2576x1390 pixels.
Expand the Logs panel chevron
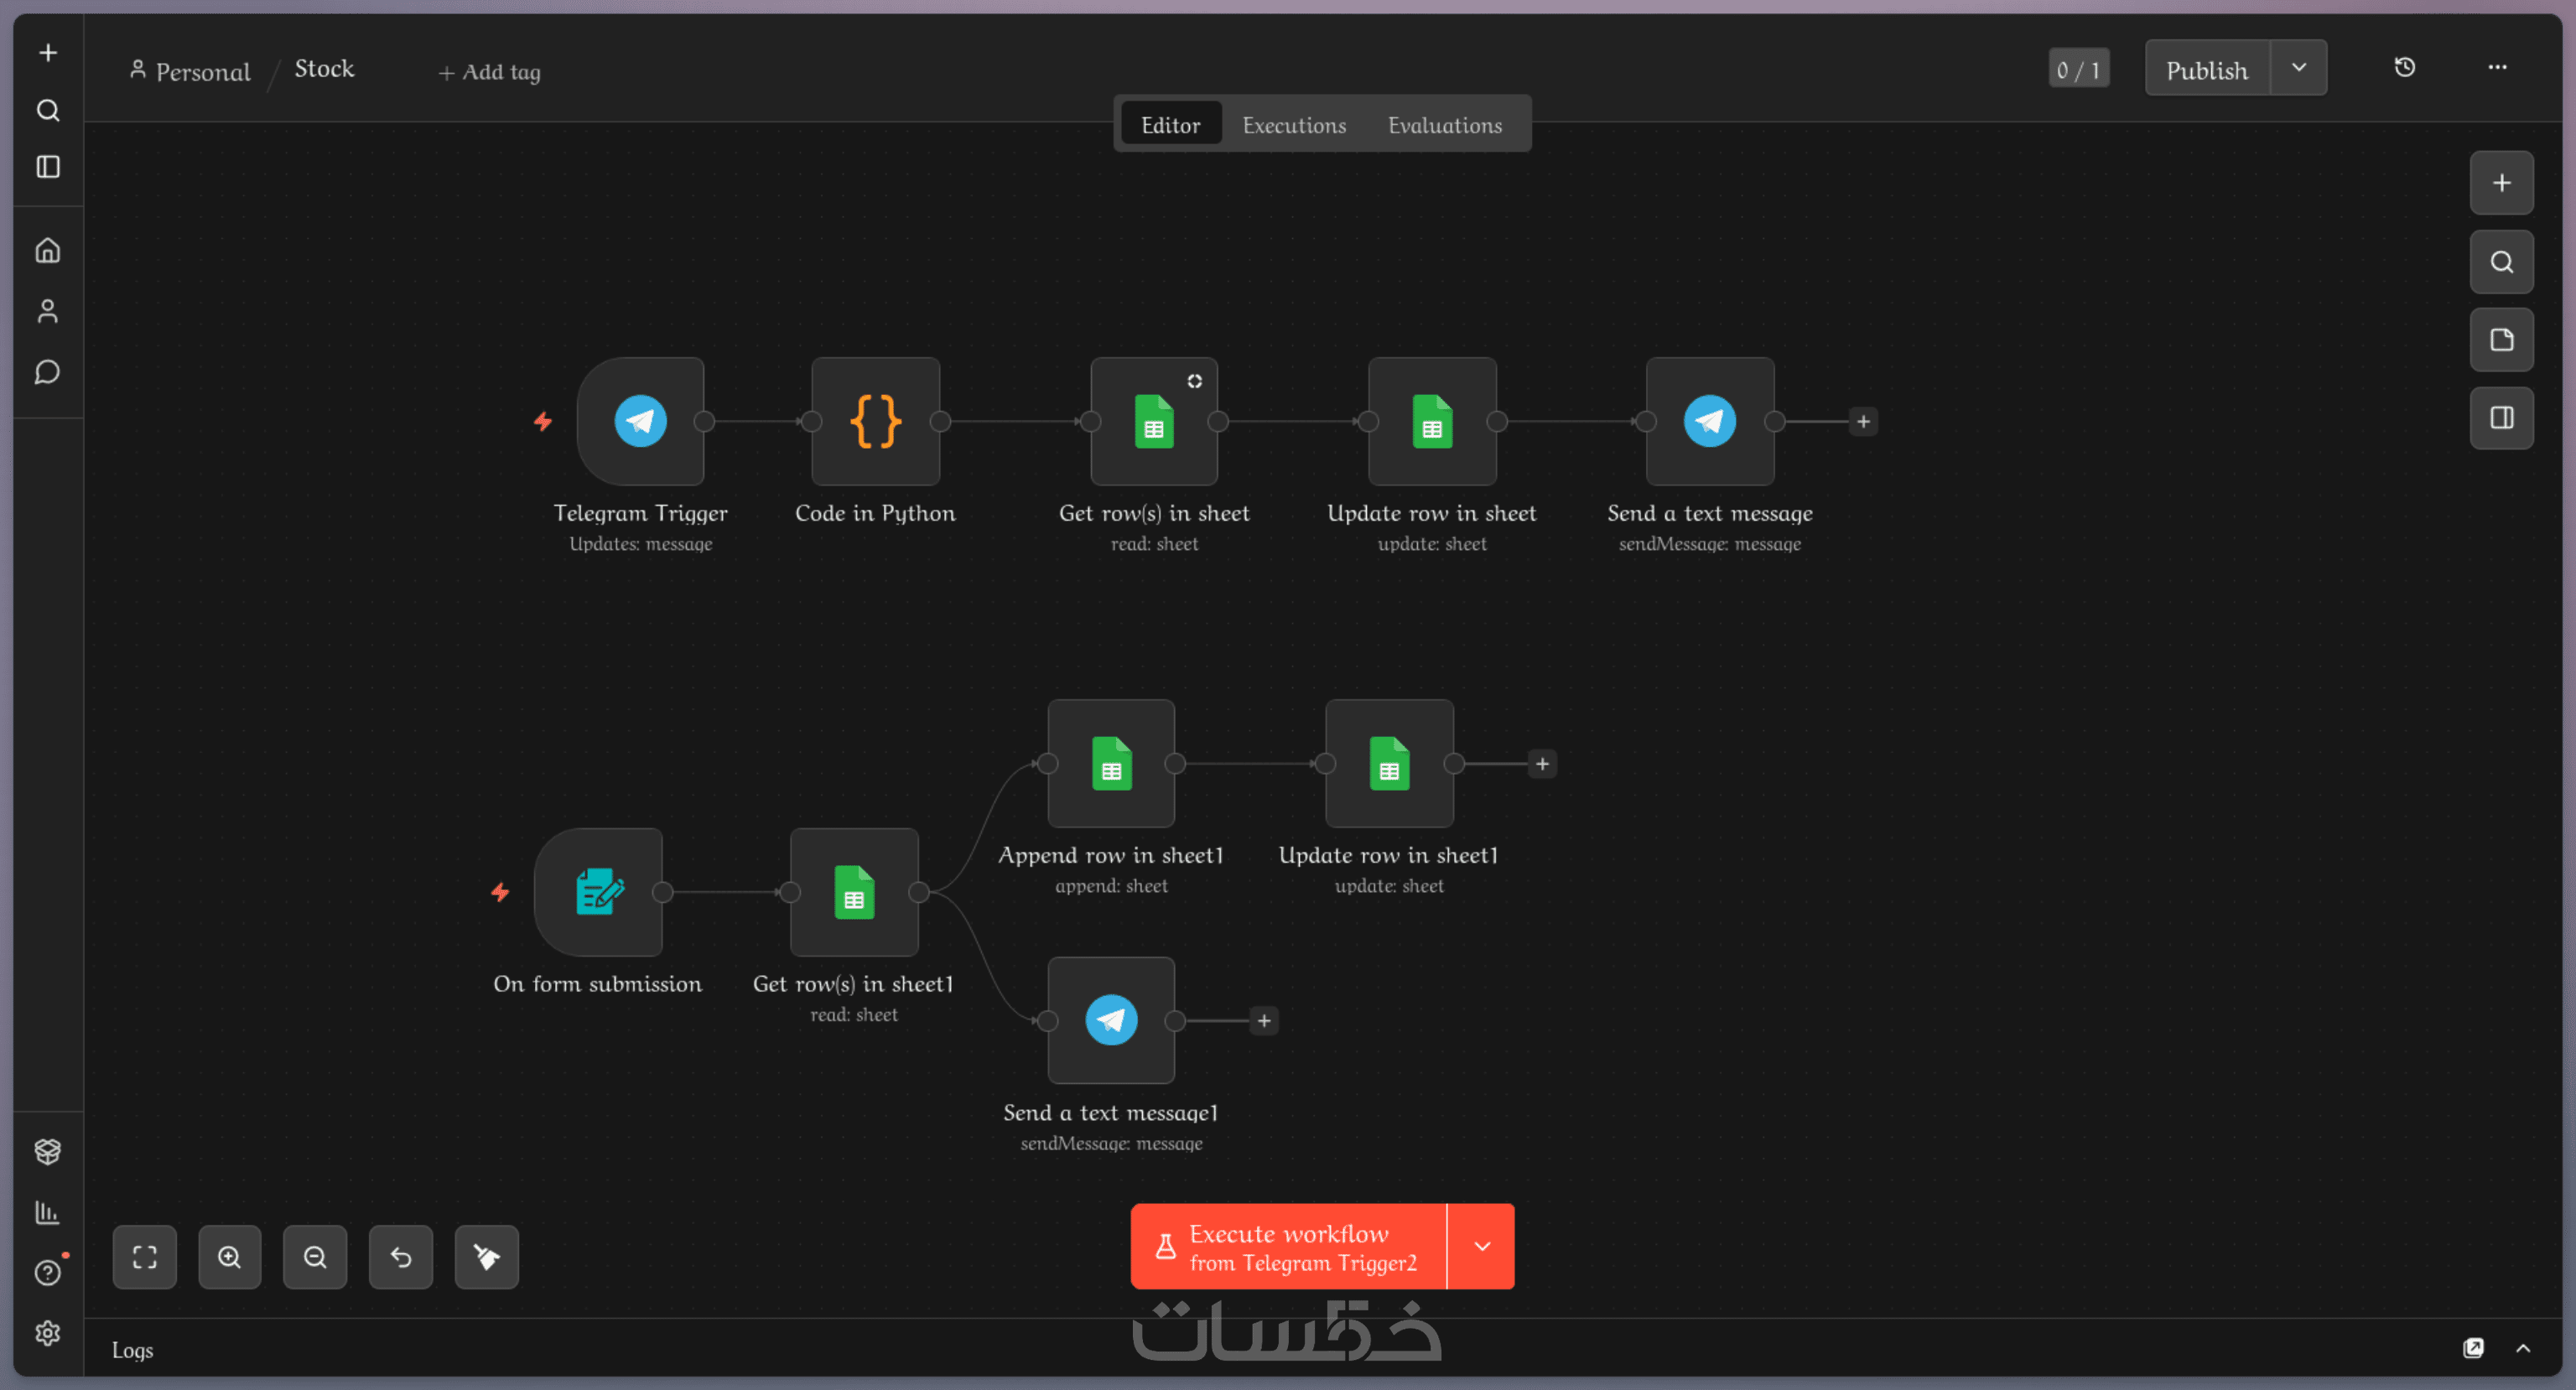2523,1348
